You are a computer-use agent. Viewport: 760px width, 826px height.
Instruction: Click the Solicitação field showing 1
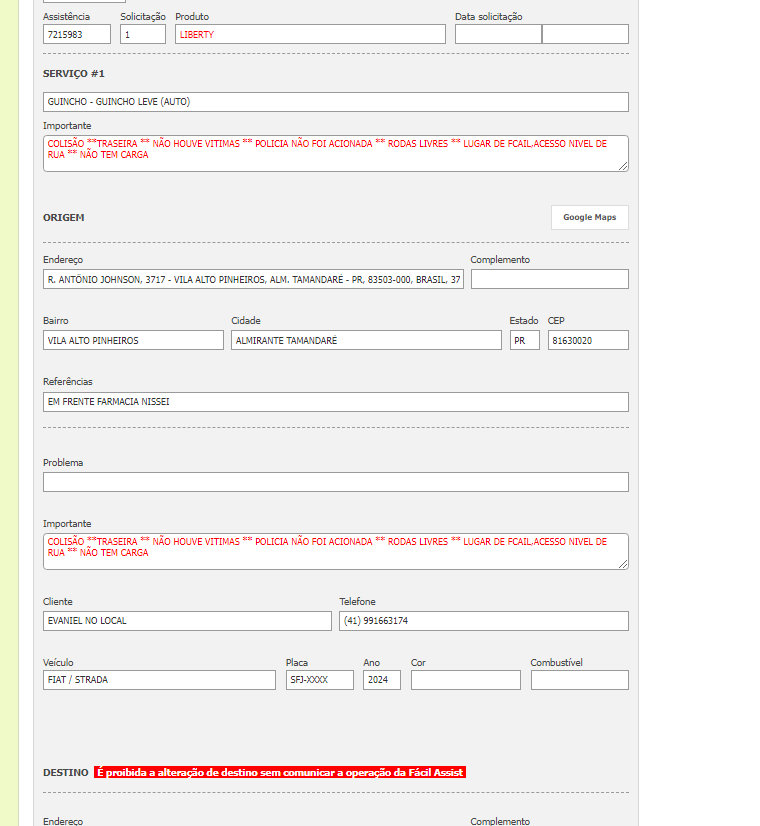pos(143,34)
